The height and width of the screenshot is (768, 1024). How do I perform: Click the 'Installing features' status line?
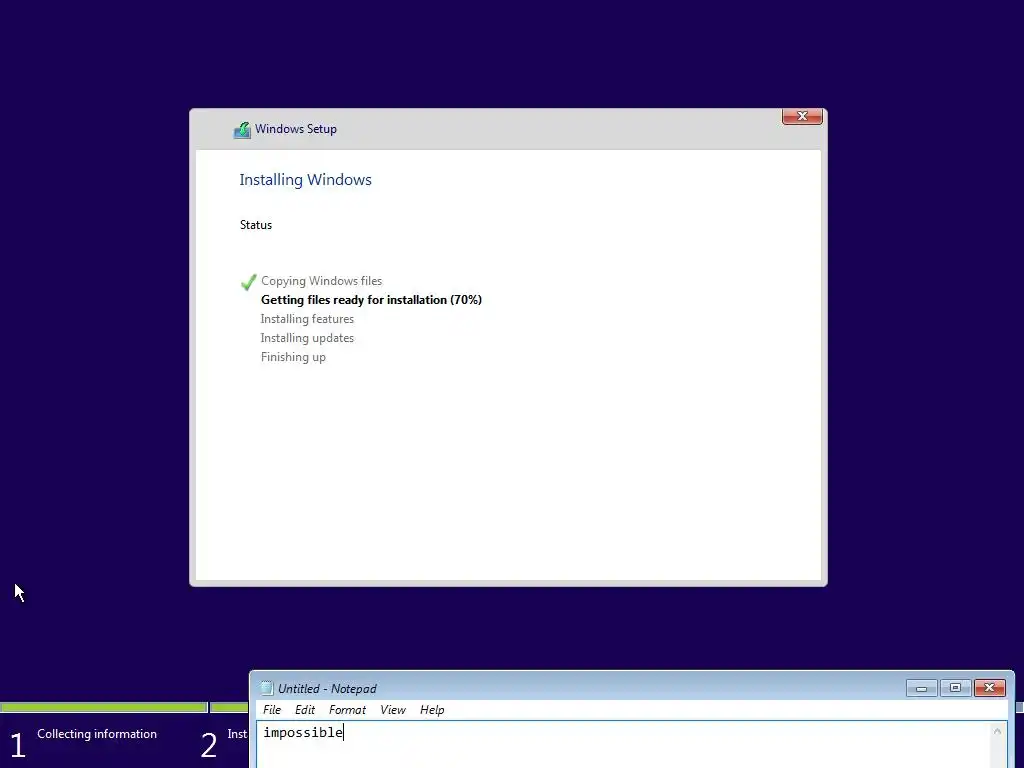[x=307, y=319]
